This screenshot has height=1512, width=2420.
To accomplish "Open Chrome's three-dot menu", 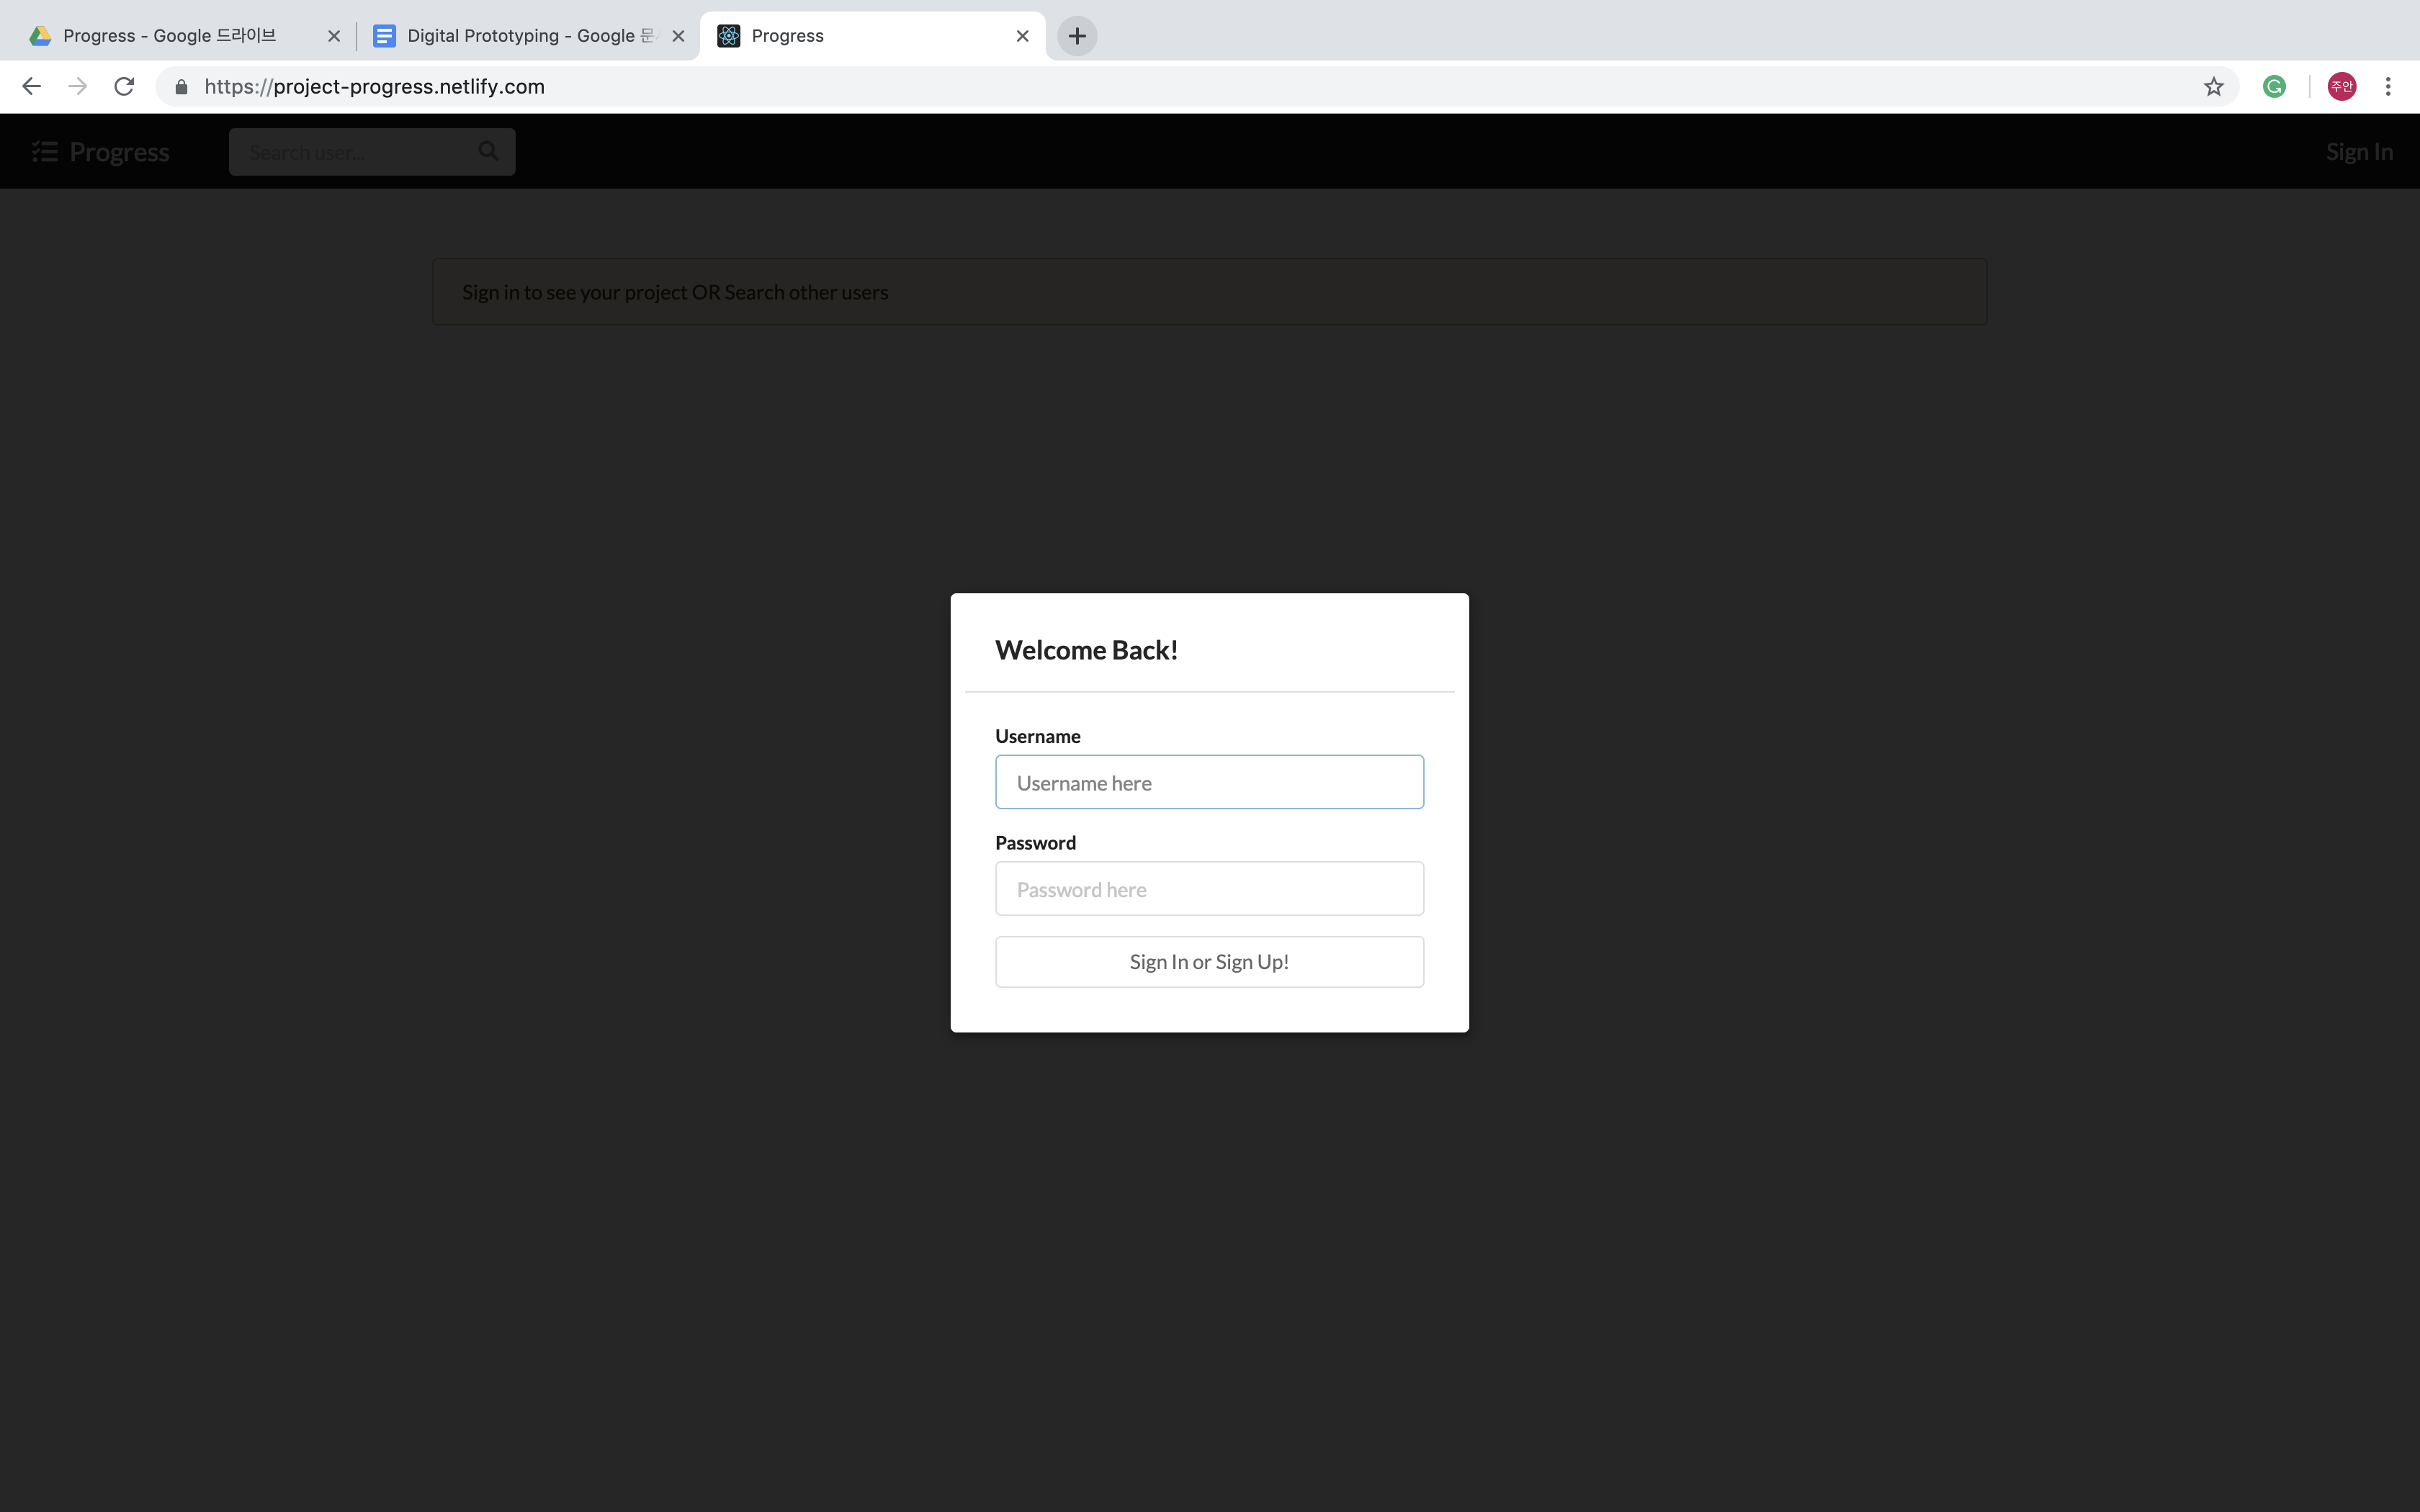I will pos(2388,87).
